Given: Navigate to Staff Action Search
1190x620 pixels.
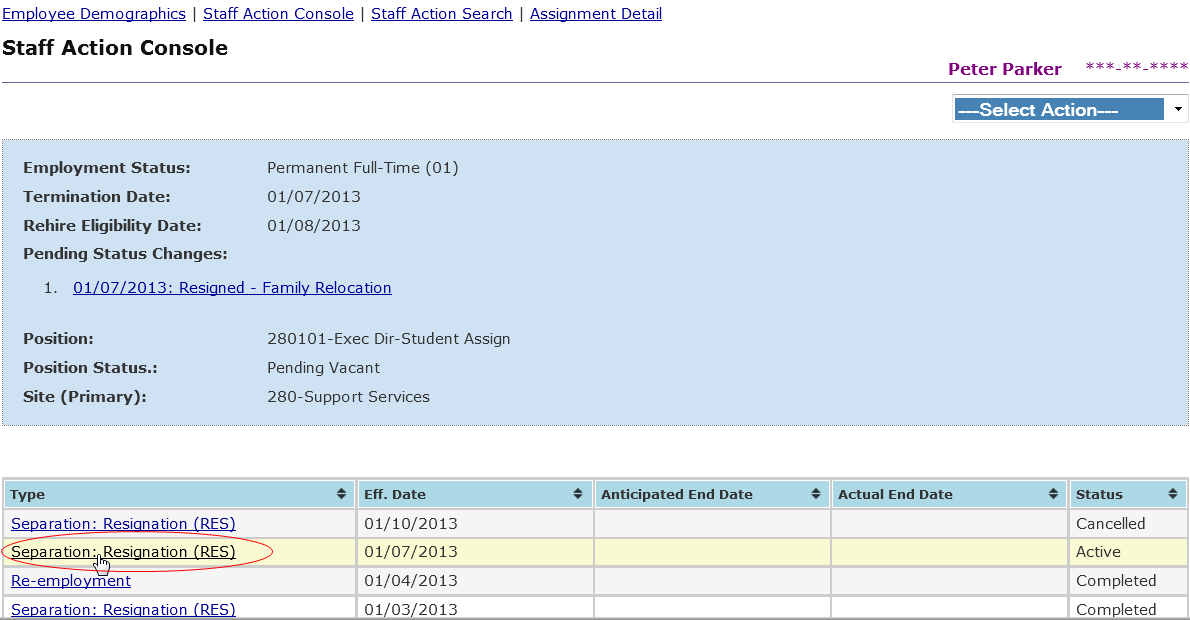Looking at the screenshot, I should click(x=441, y=14).
